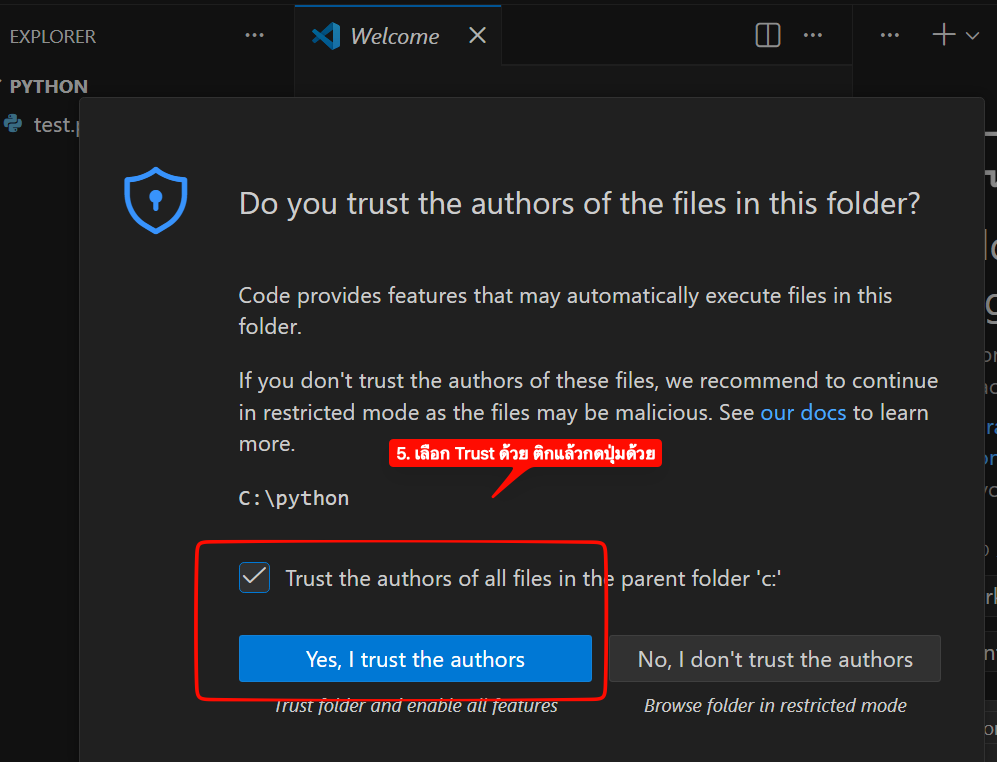Expand the chevron dropdown beside the plus icon
The width and height of the screenshot is (997, 762).
coord(972,37)
